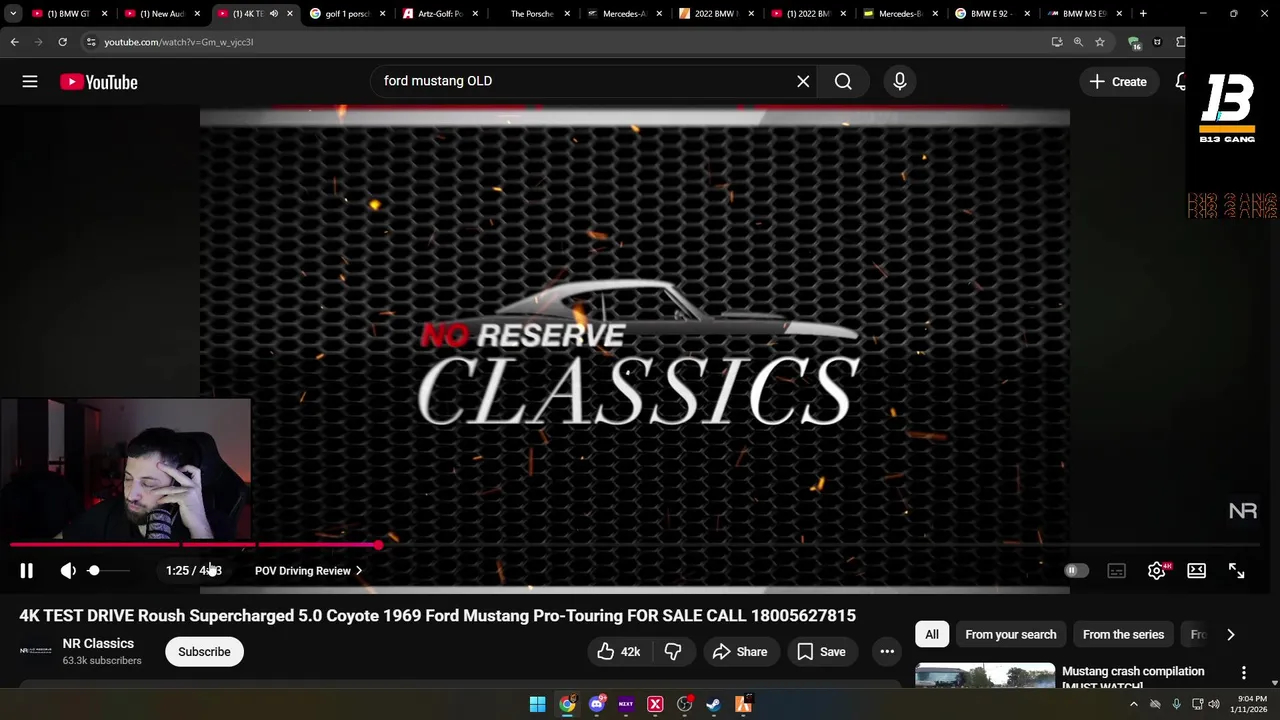1280x720 pixels.
Task: Switch to the golf 1 porsche tab
Action: click(x=346, y=14)
